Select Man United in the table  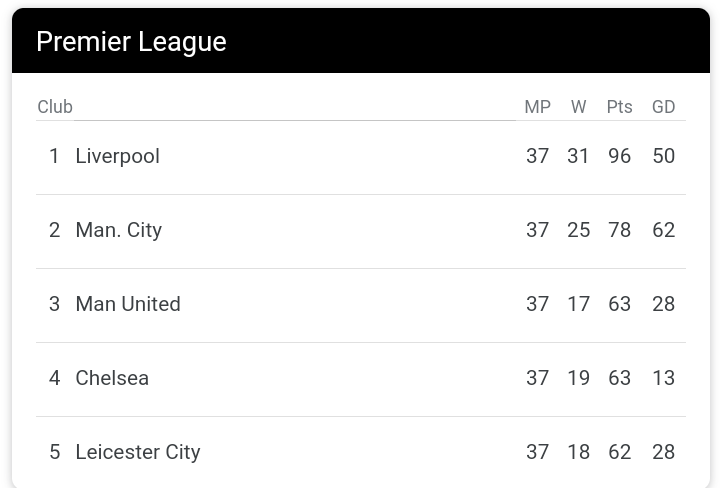click(x=128, y=304)
